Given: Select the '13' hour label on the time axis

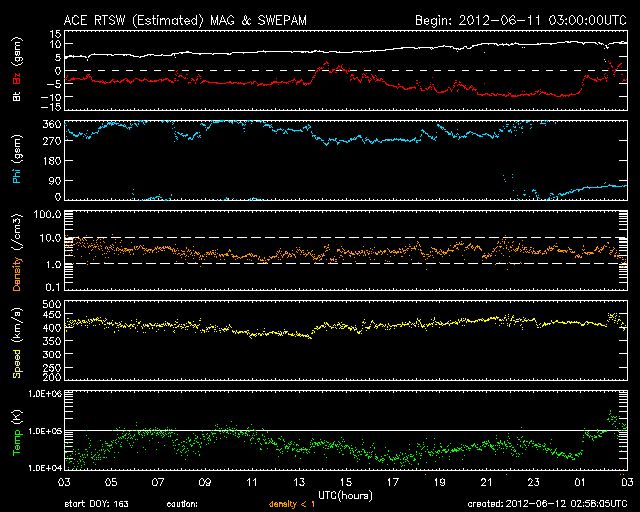Looking at the screenshot, I should click(299, 483).
